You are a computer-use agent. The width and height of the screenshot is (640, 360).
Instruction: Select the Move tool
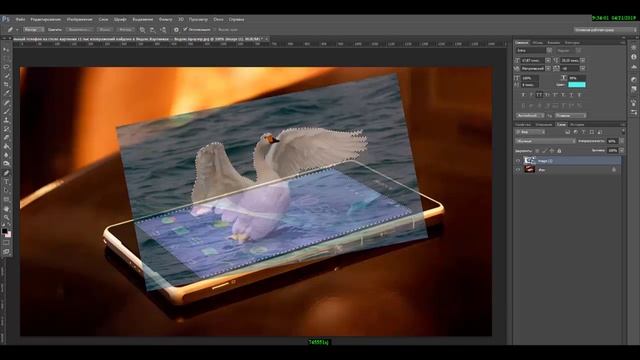tap(6, 49)
